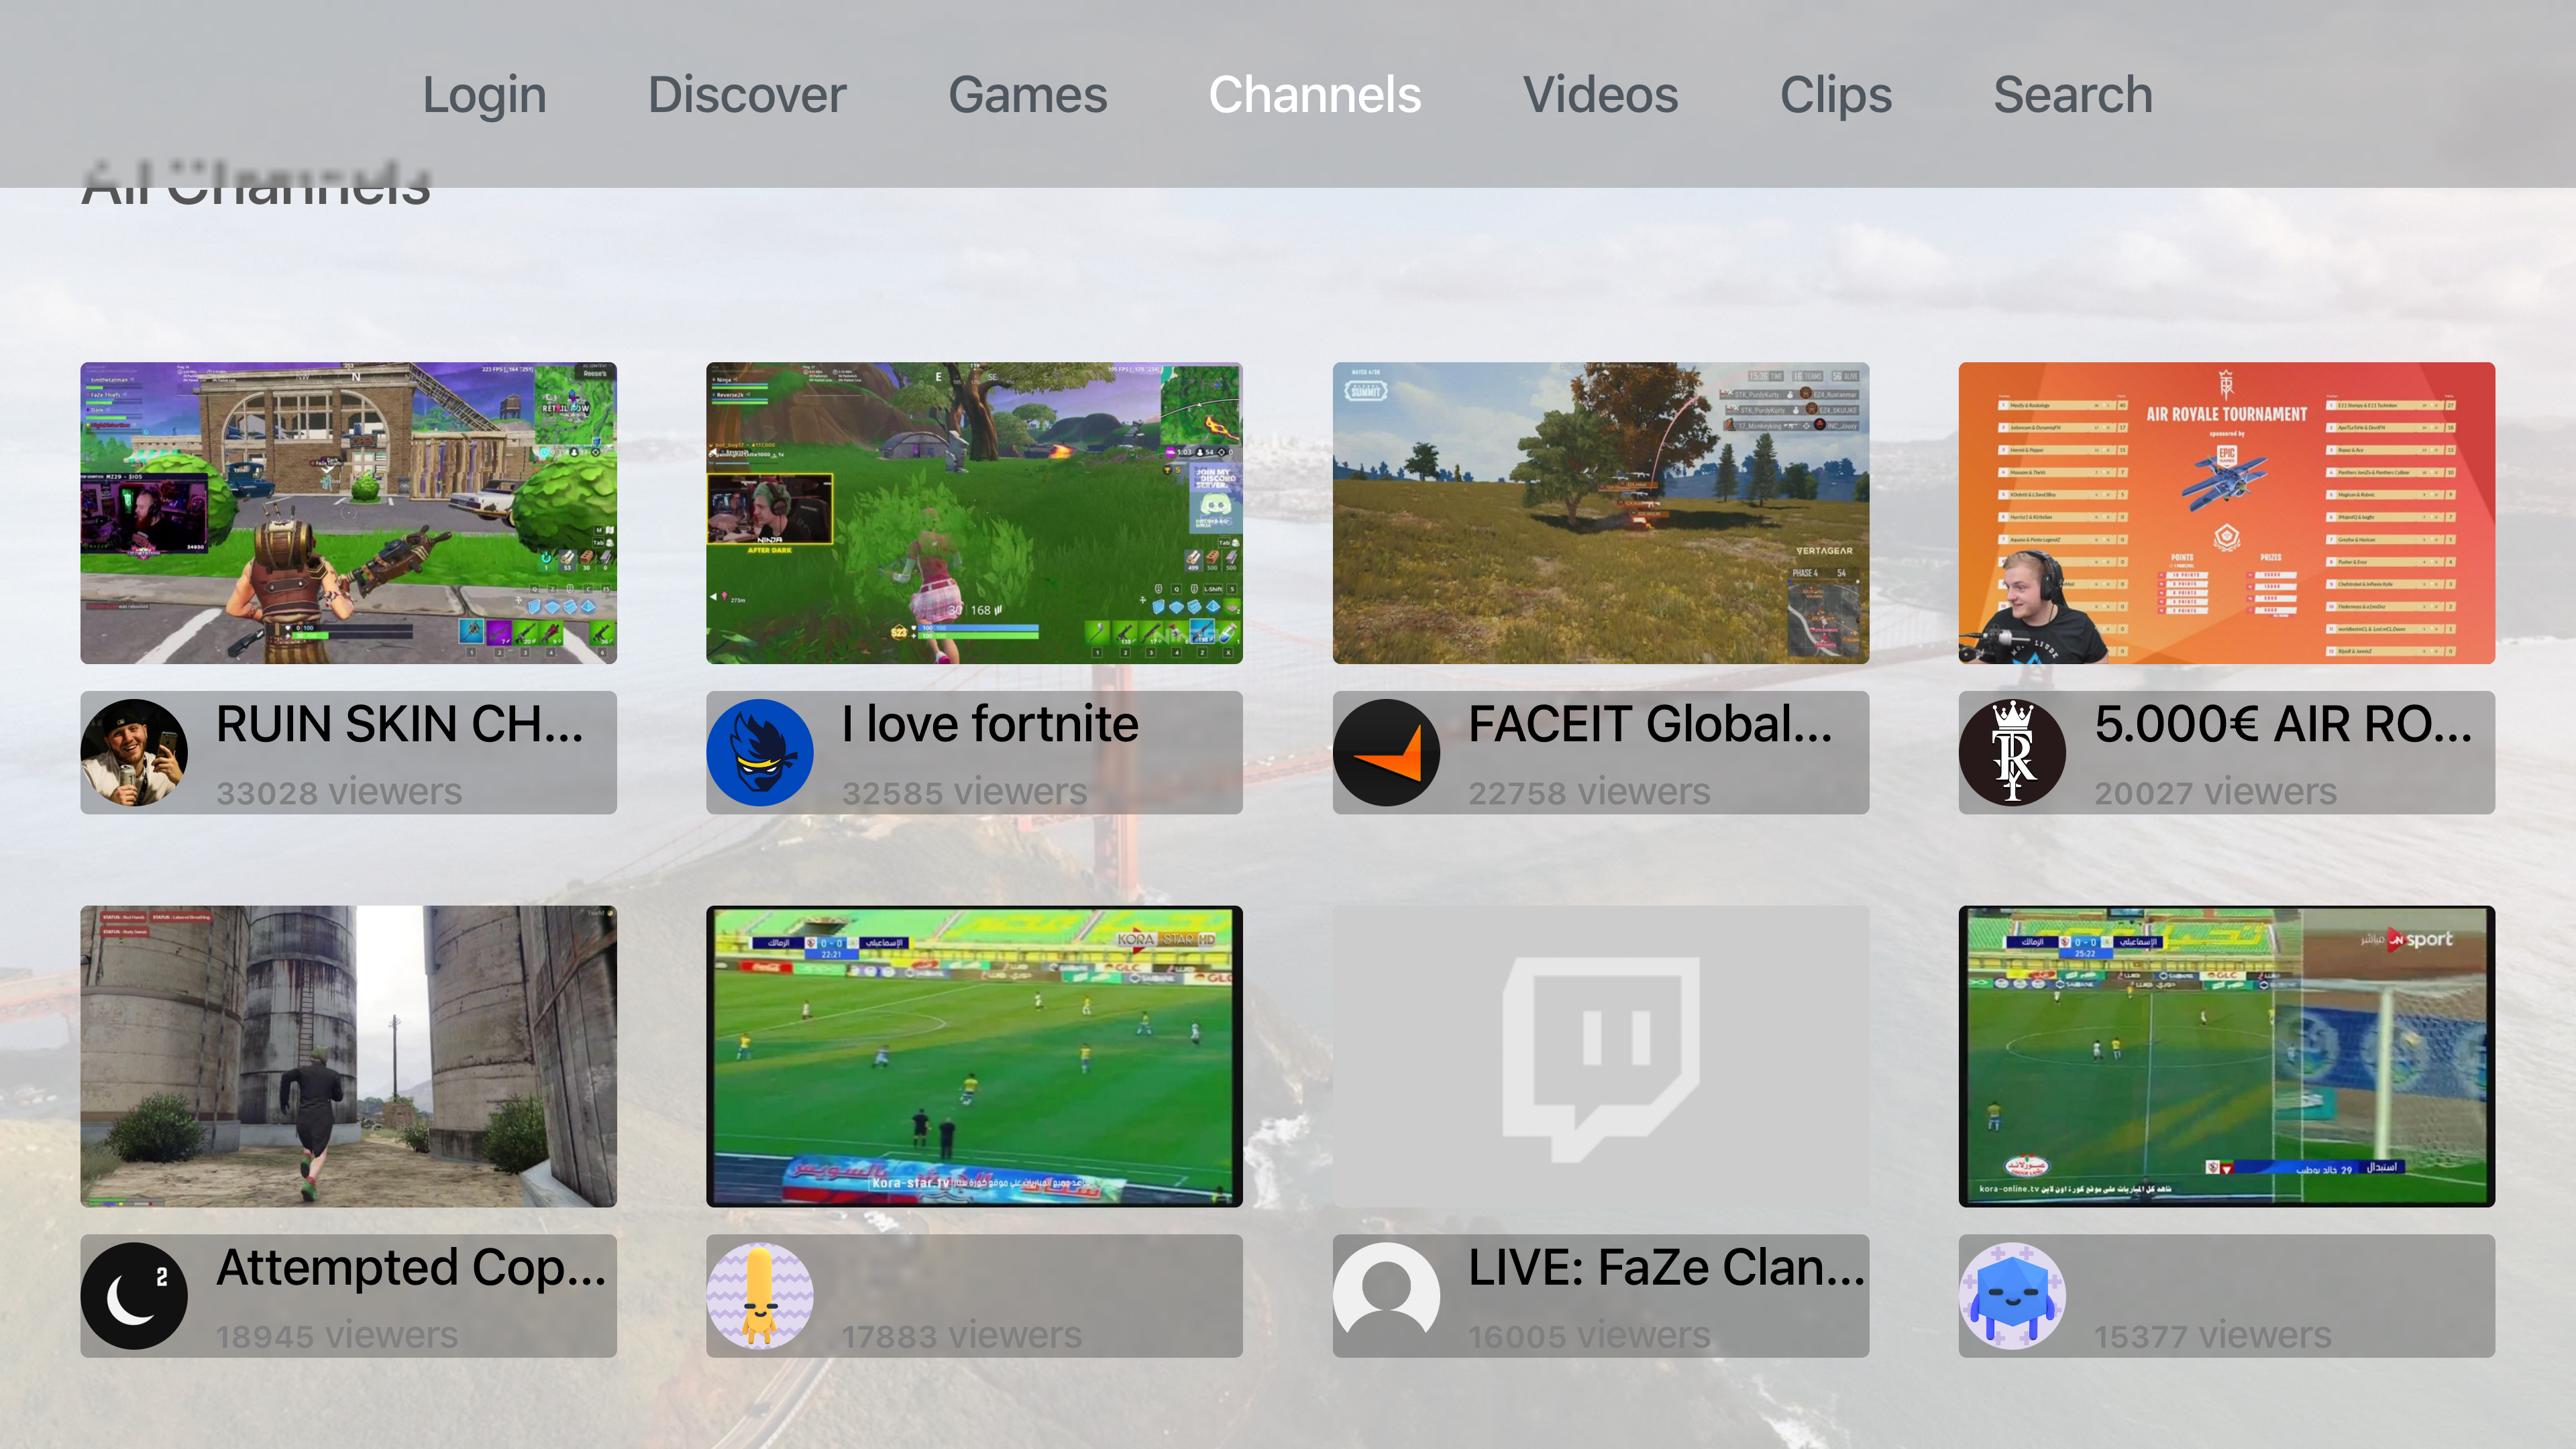This screenshot has height=1449, width=2576.
Task: Go to the Videos tab
Action: pyautogui.click(x=1600, y=96)
